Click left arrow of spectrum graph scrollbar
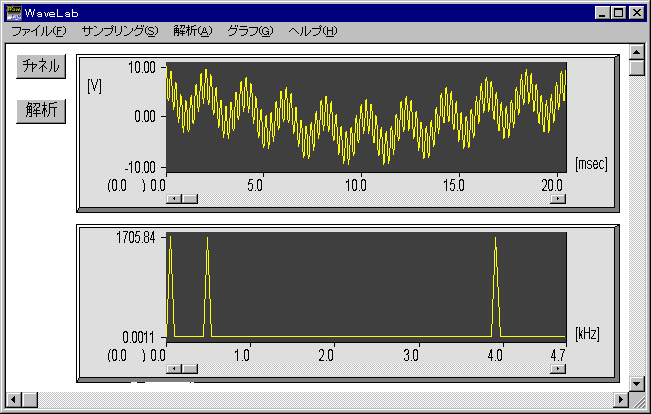This screenshot has height=414, width=651. pyautogui.click(x=174, y=369)
